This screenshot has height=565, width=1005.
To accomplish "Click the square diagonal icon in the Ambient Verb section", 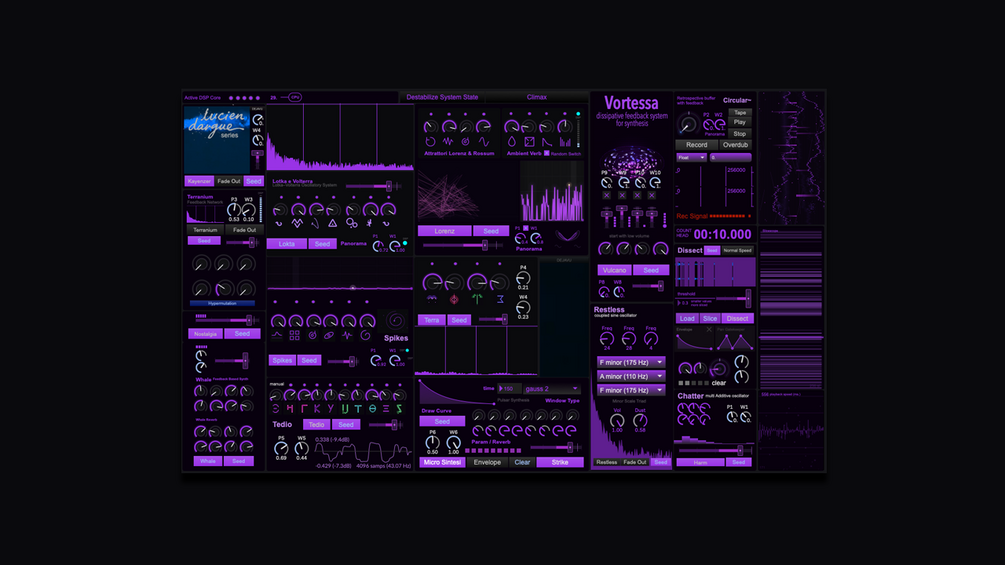I will [529, 142].
